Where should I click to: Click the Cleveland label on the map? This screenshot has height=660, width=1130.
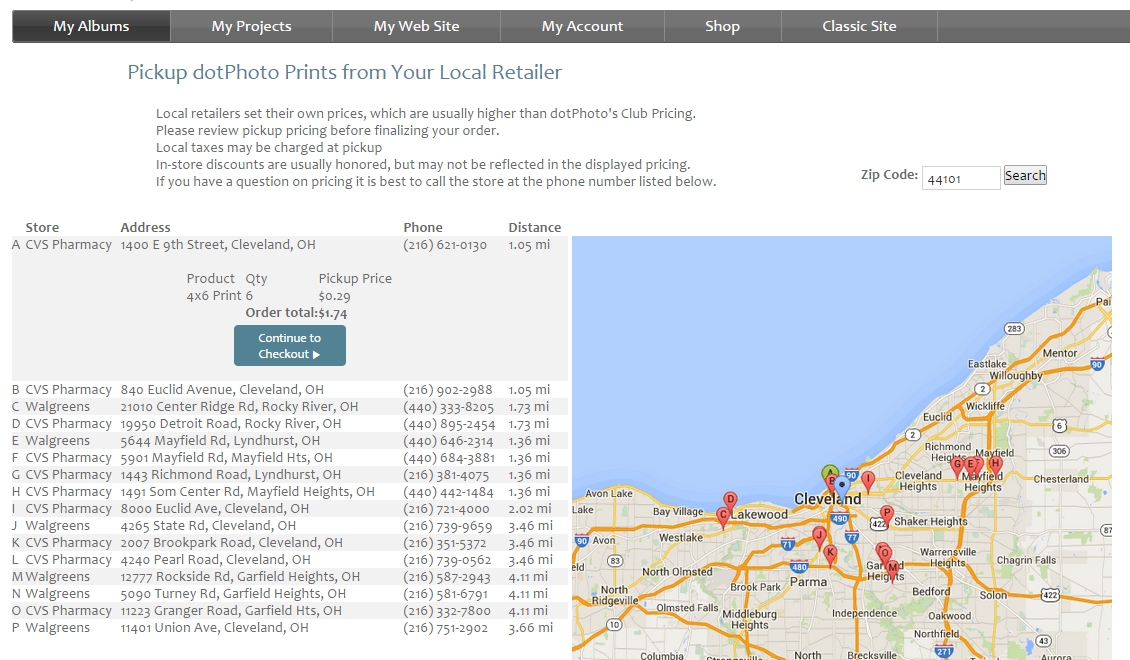827,499
